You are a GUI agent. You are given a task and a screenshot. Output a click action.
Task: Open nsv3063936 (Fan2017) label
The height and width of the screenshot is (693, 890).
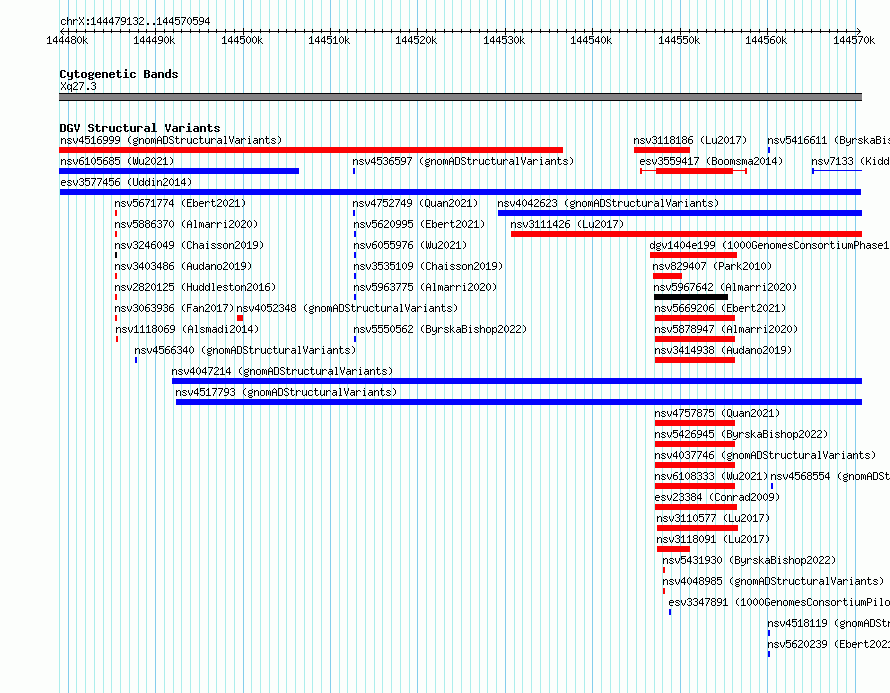[174, 308]
